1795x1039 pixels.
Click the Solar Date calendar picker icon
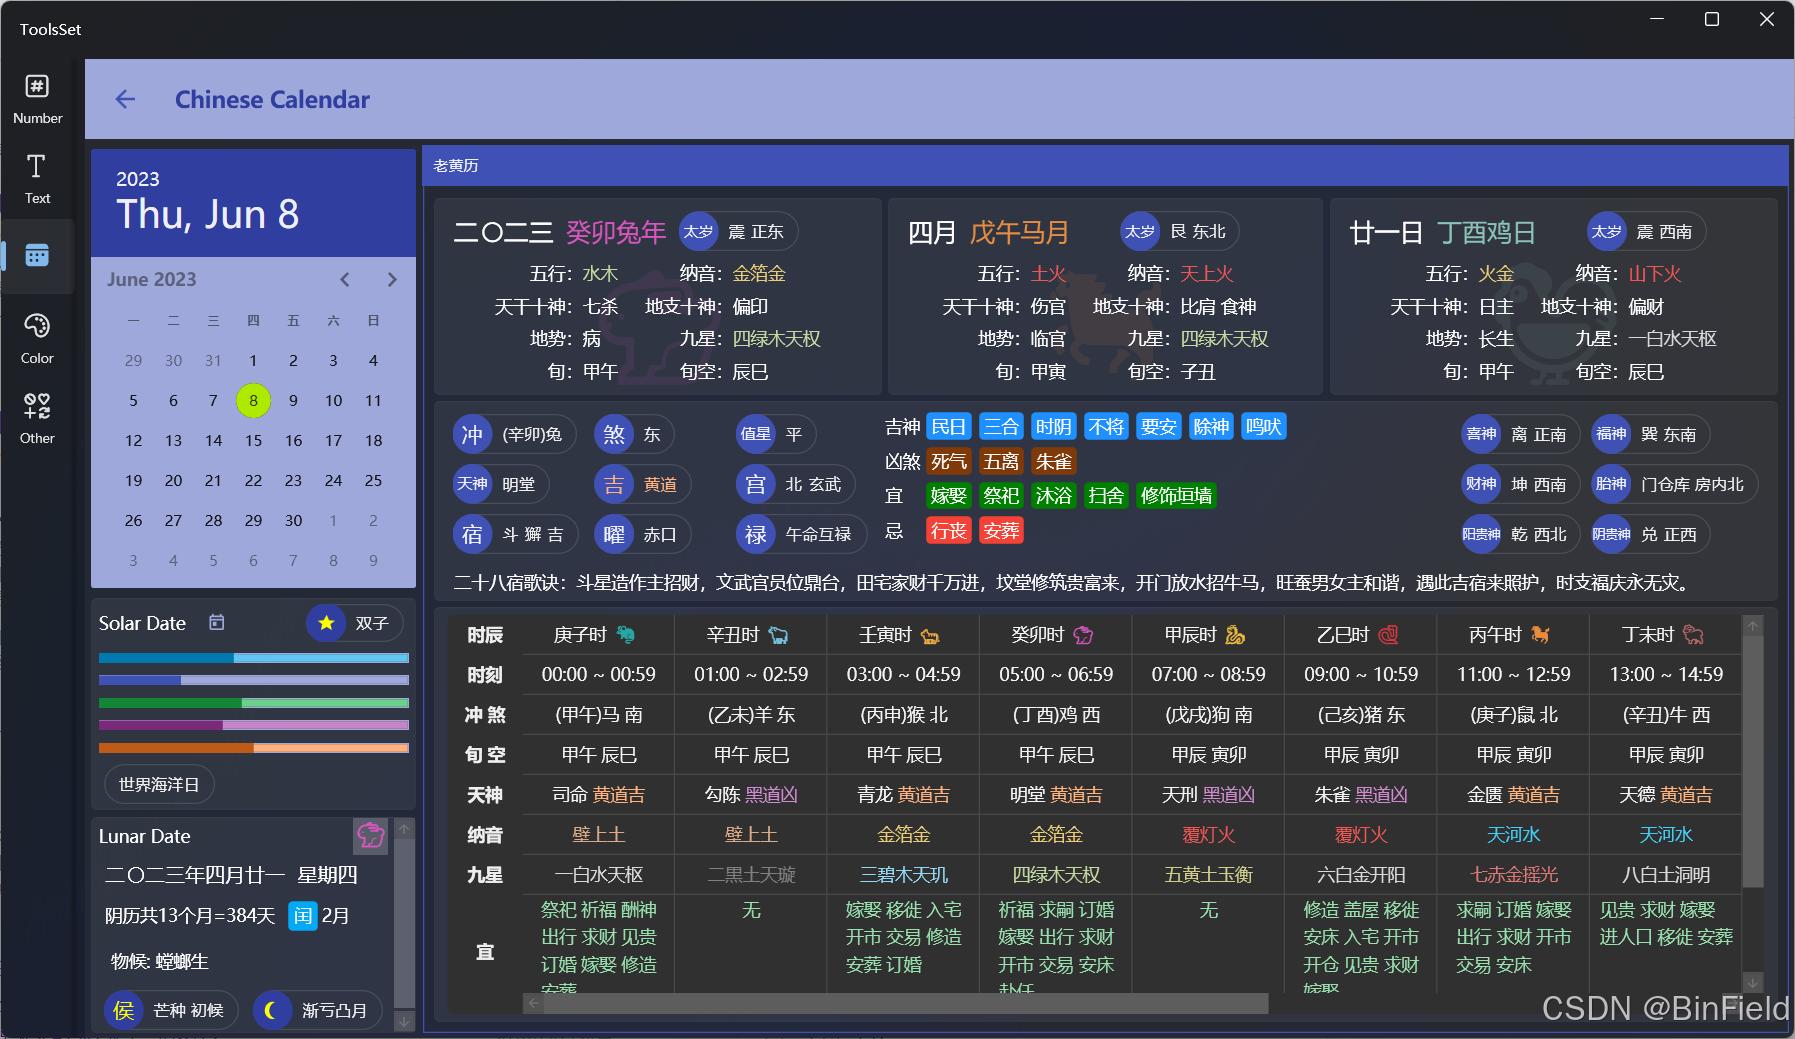click(x=216, y=622)
